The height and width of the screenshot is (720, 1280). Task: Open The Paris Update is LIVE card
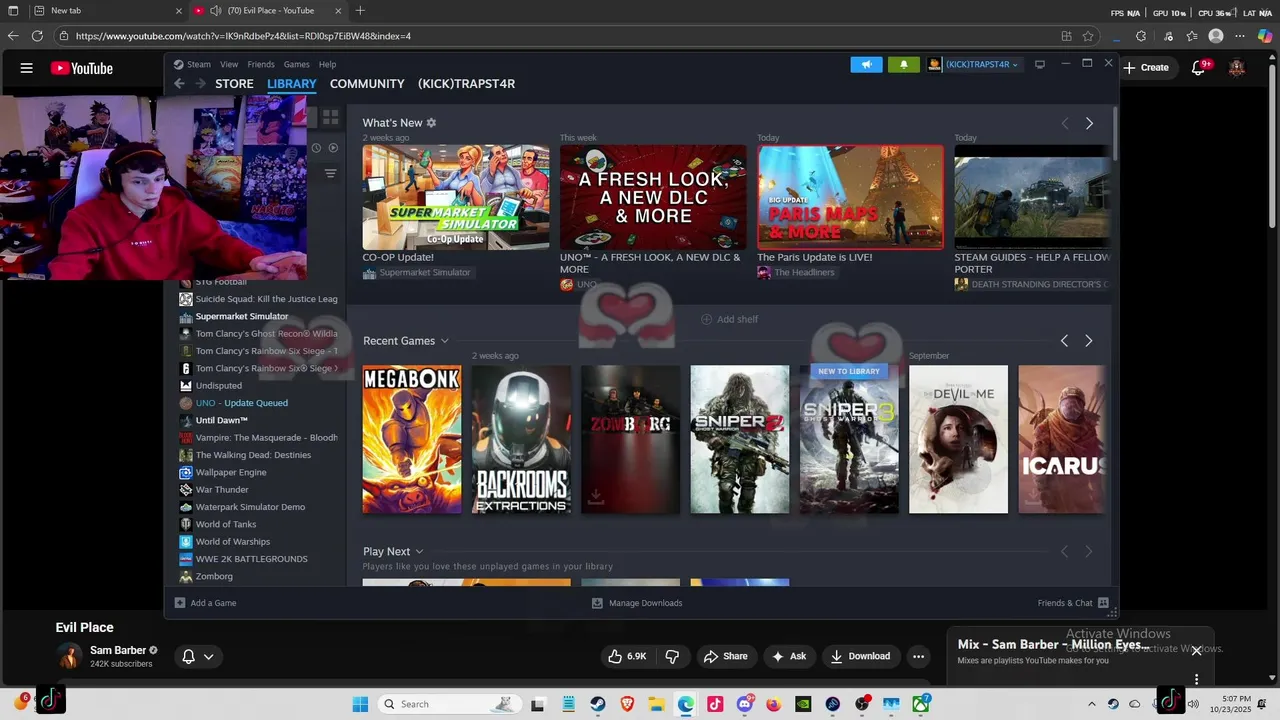850,198
